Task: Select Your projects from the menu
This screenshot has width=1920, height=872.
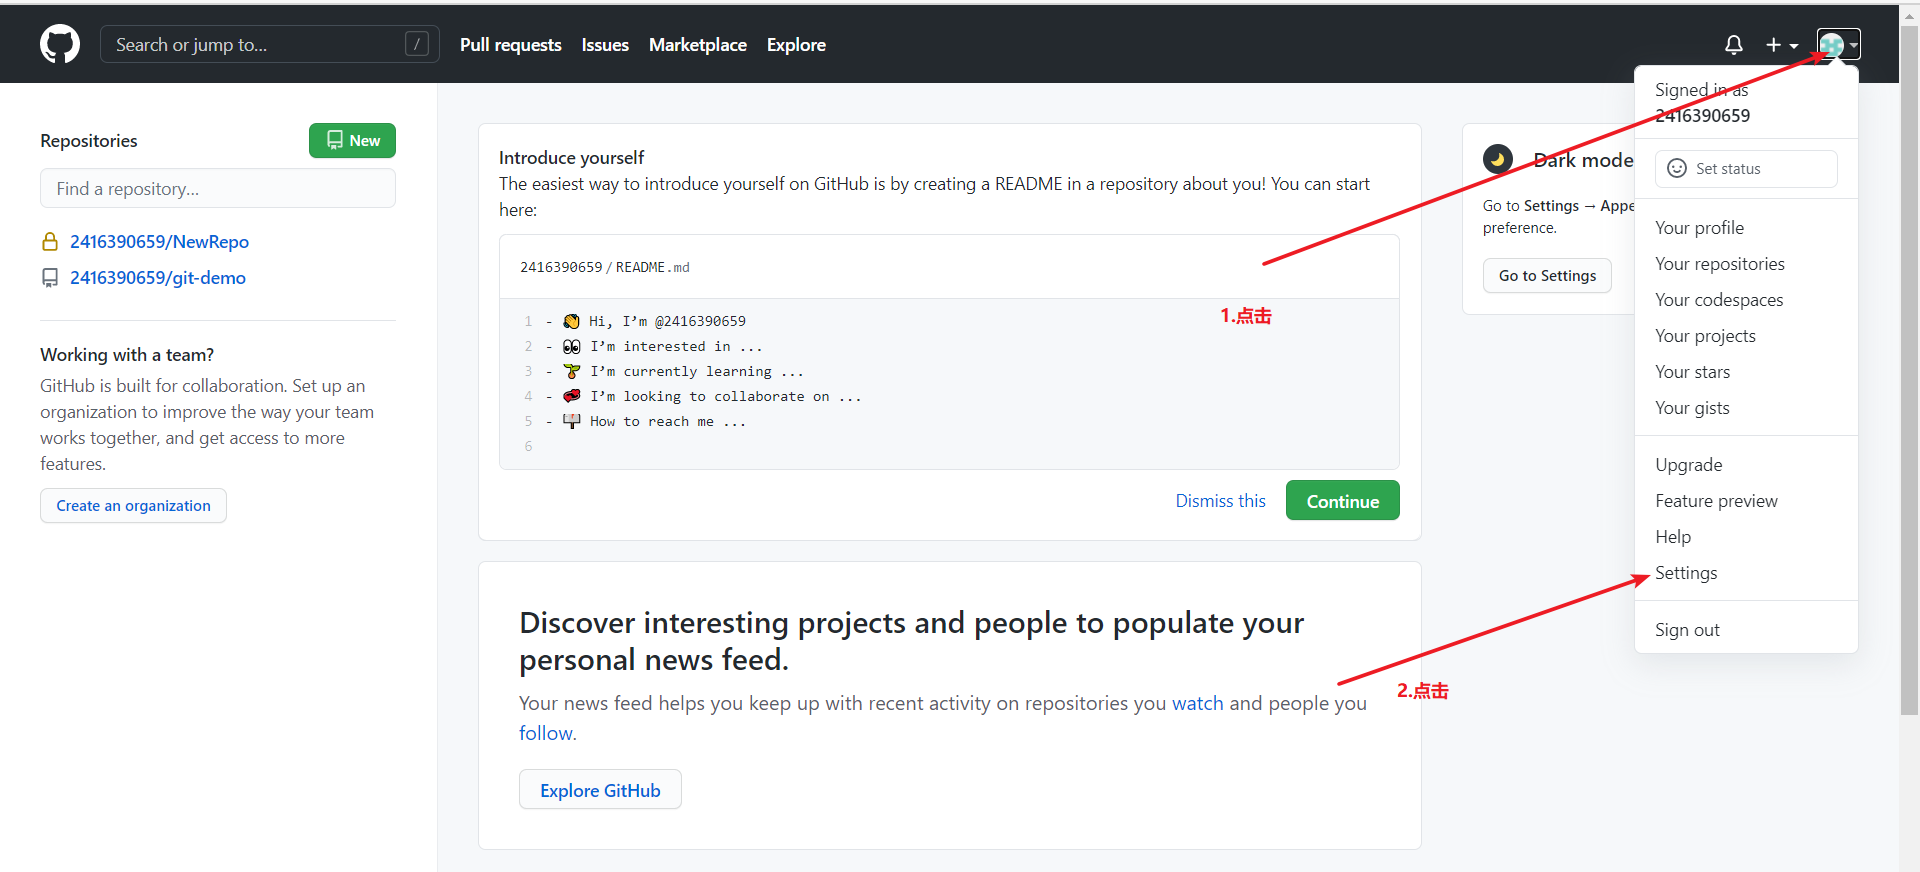Action: tap(1705, 336)
